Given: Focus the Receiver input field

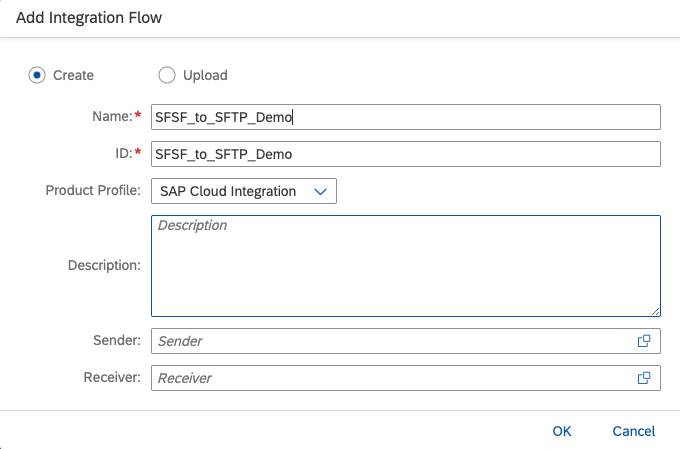Looking at the screenshot, I should [406, 378].
